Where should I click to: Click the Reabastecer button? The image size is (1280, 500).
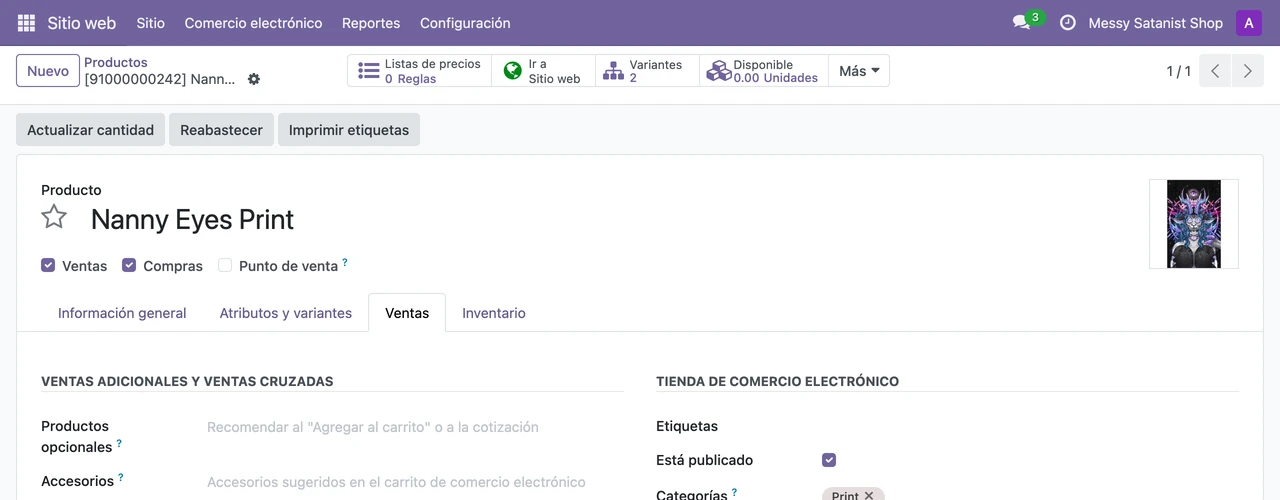coord(221,130)
